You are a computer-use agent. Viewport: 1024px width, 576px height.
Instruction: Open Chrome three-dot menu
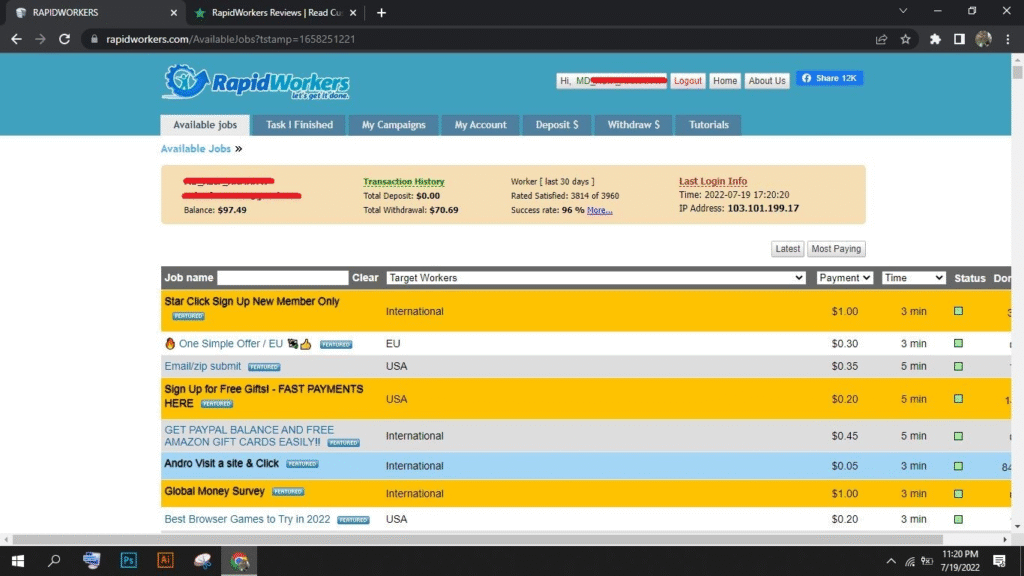[1008, 39]
